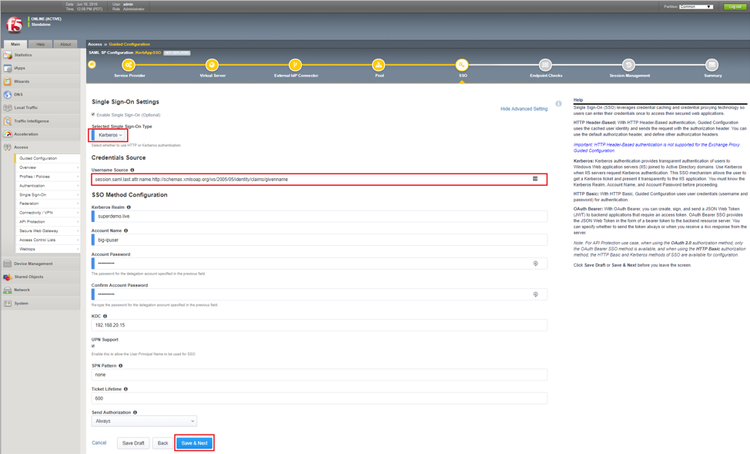
Task: Click the Local Traffic sidebar icon
Action: [x=8, y=108]
